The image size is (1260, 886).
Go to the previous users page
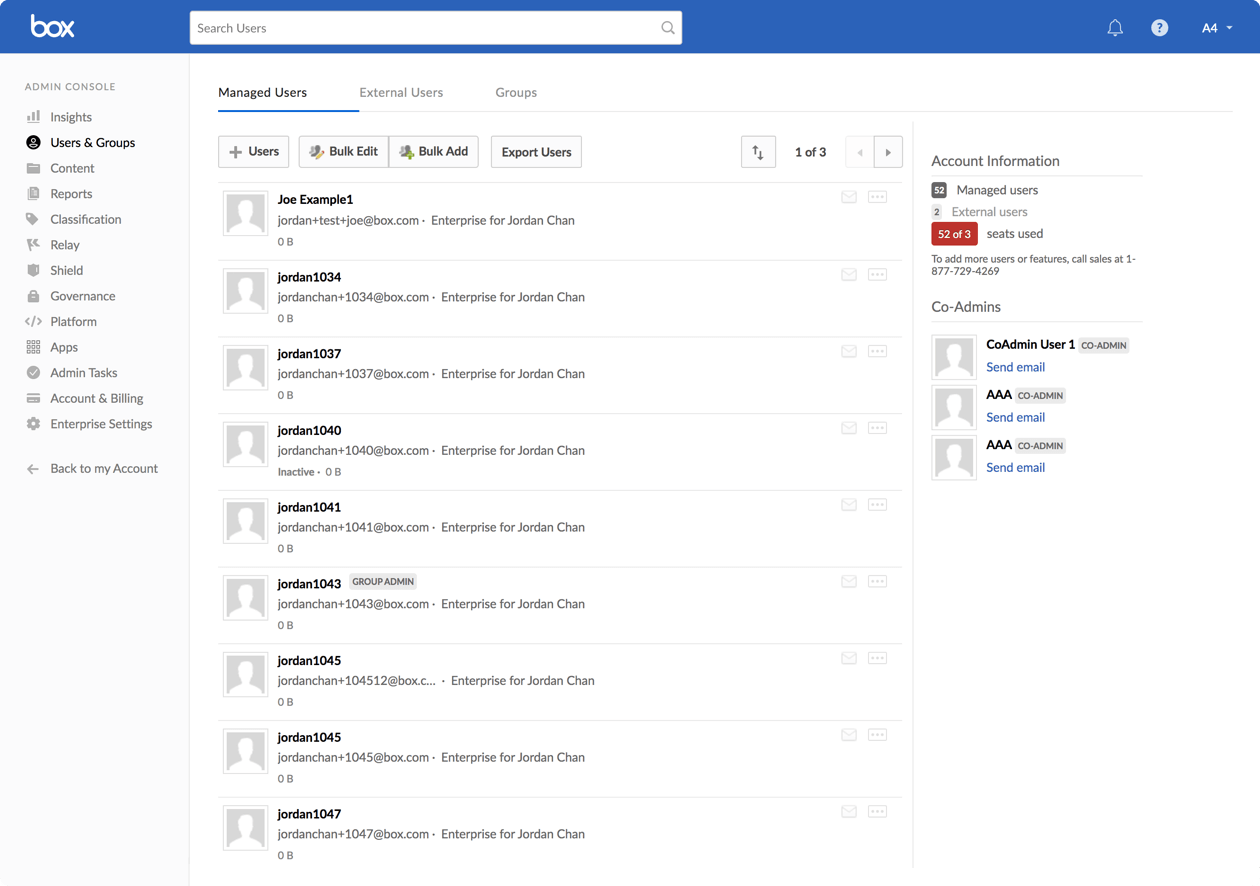pos(860,152)
